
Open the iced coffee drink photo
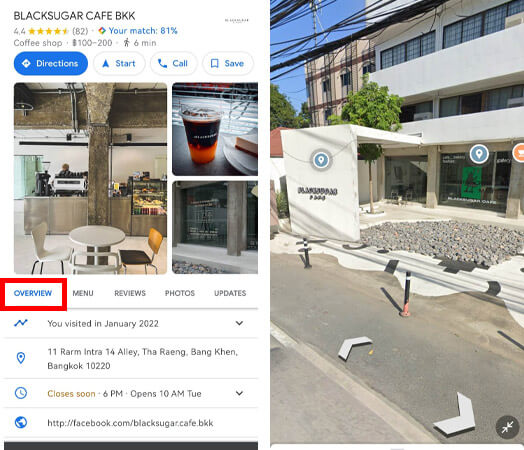(x=215, y=129)
